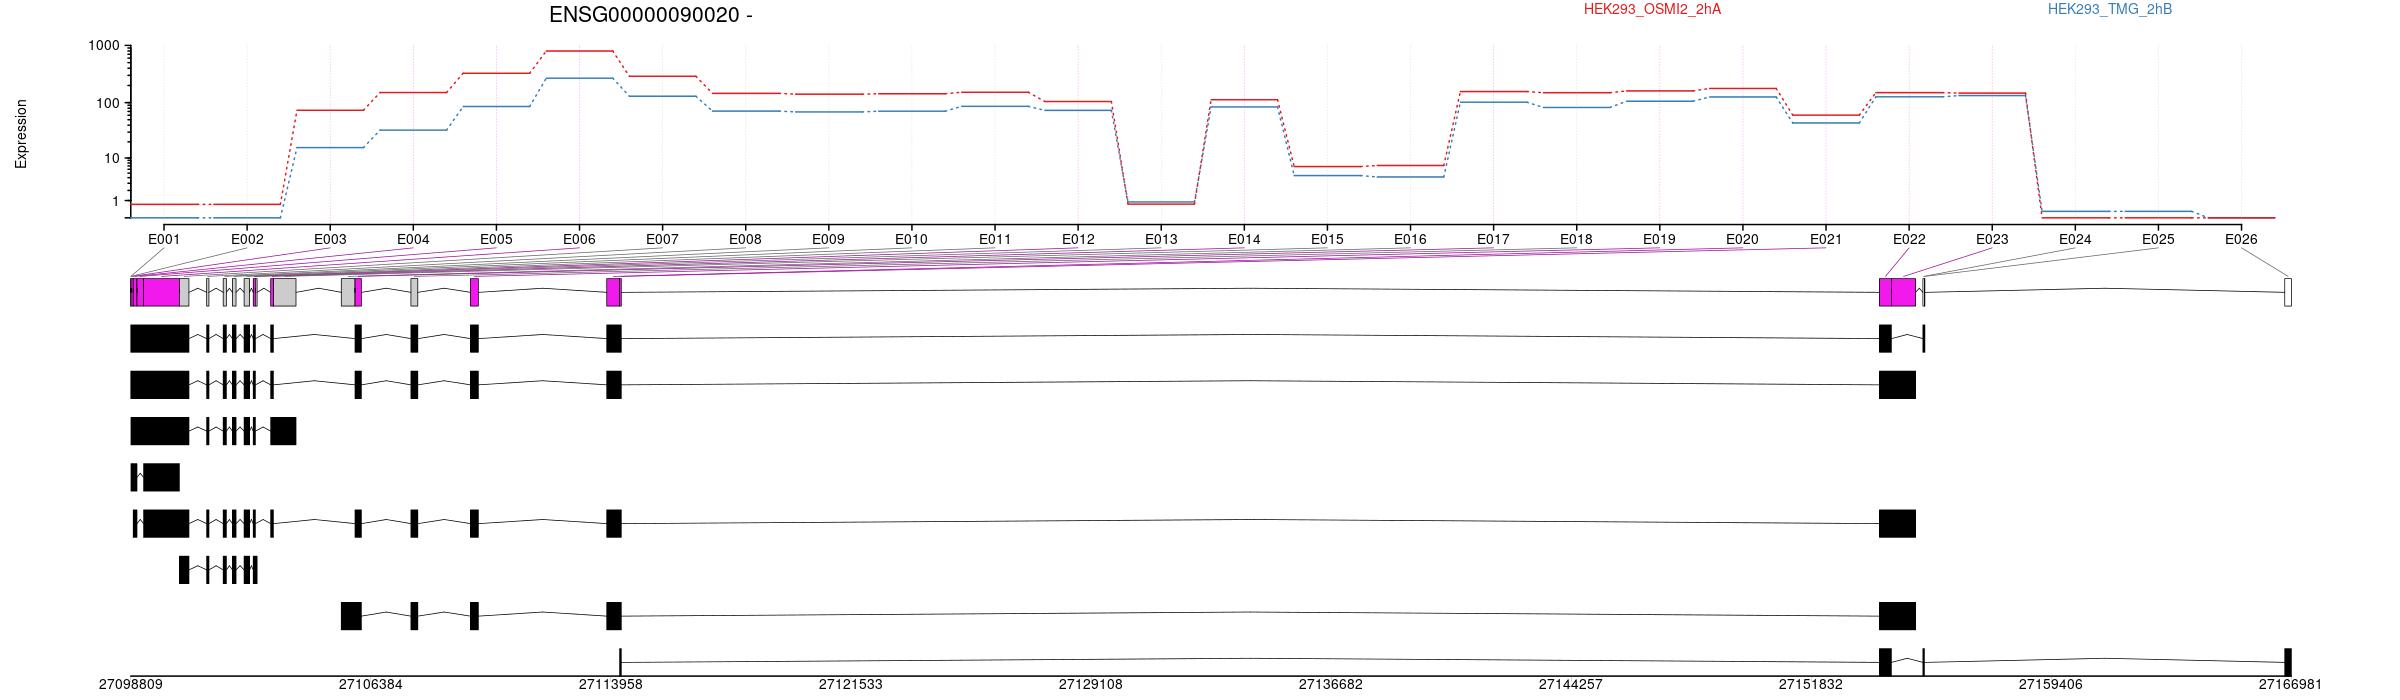Click the E011 exon bin label
The height and width of the screenshot is (700, 2400).
click(995, 239)
